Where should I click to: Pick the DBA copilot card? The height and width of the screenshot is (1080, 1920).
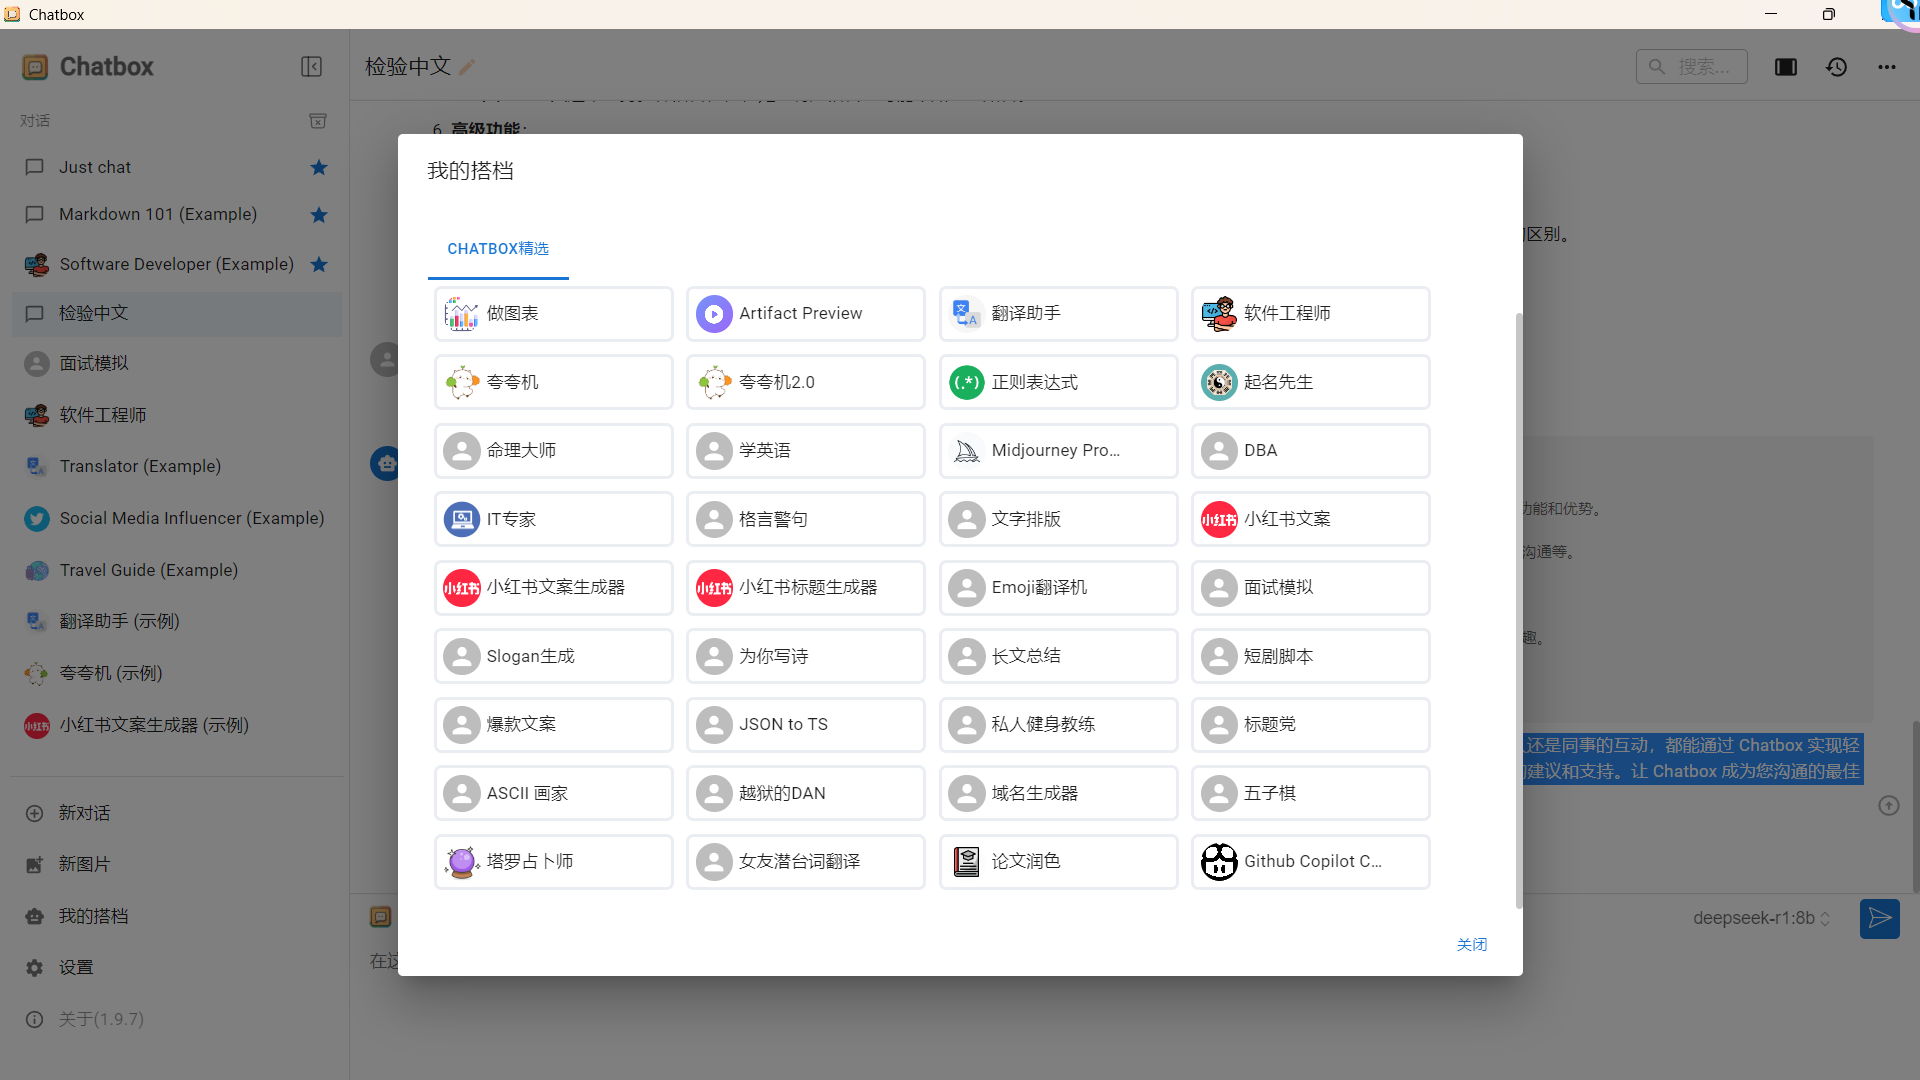click(x=1311, y=451)
